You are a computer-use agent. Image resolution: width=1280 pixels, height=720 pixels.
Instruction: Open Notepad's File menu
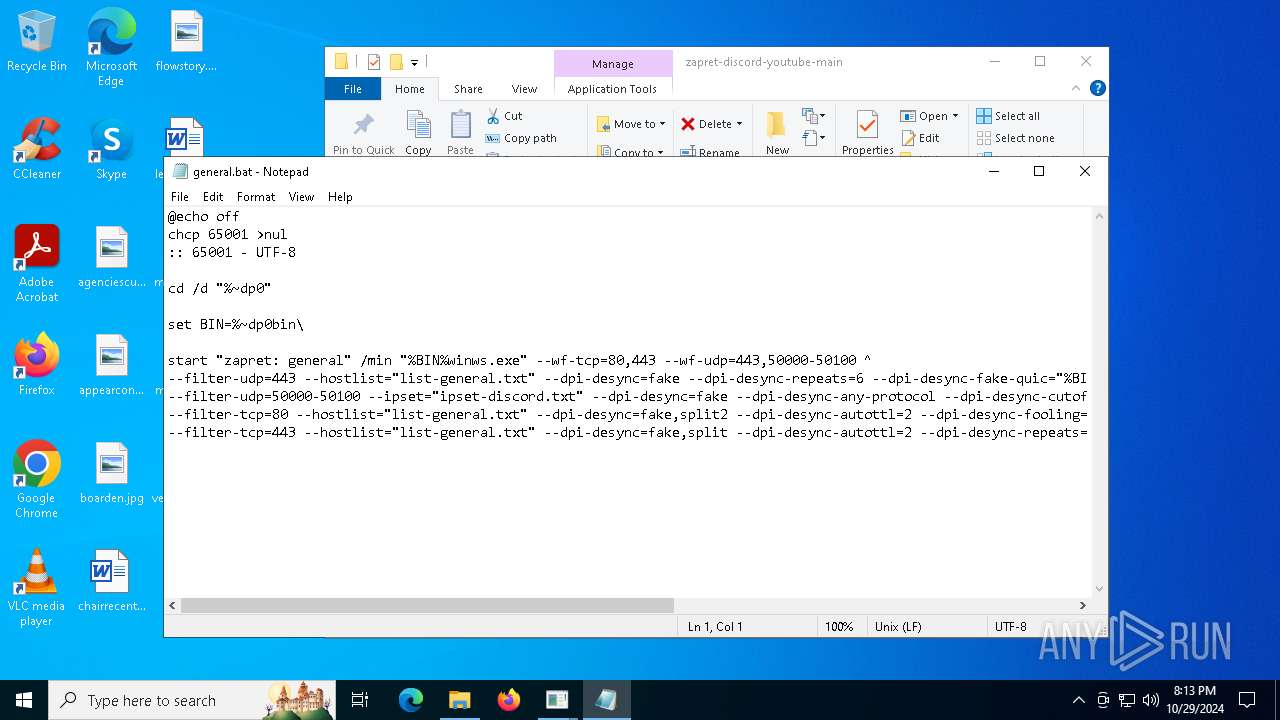point(180,197)
